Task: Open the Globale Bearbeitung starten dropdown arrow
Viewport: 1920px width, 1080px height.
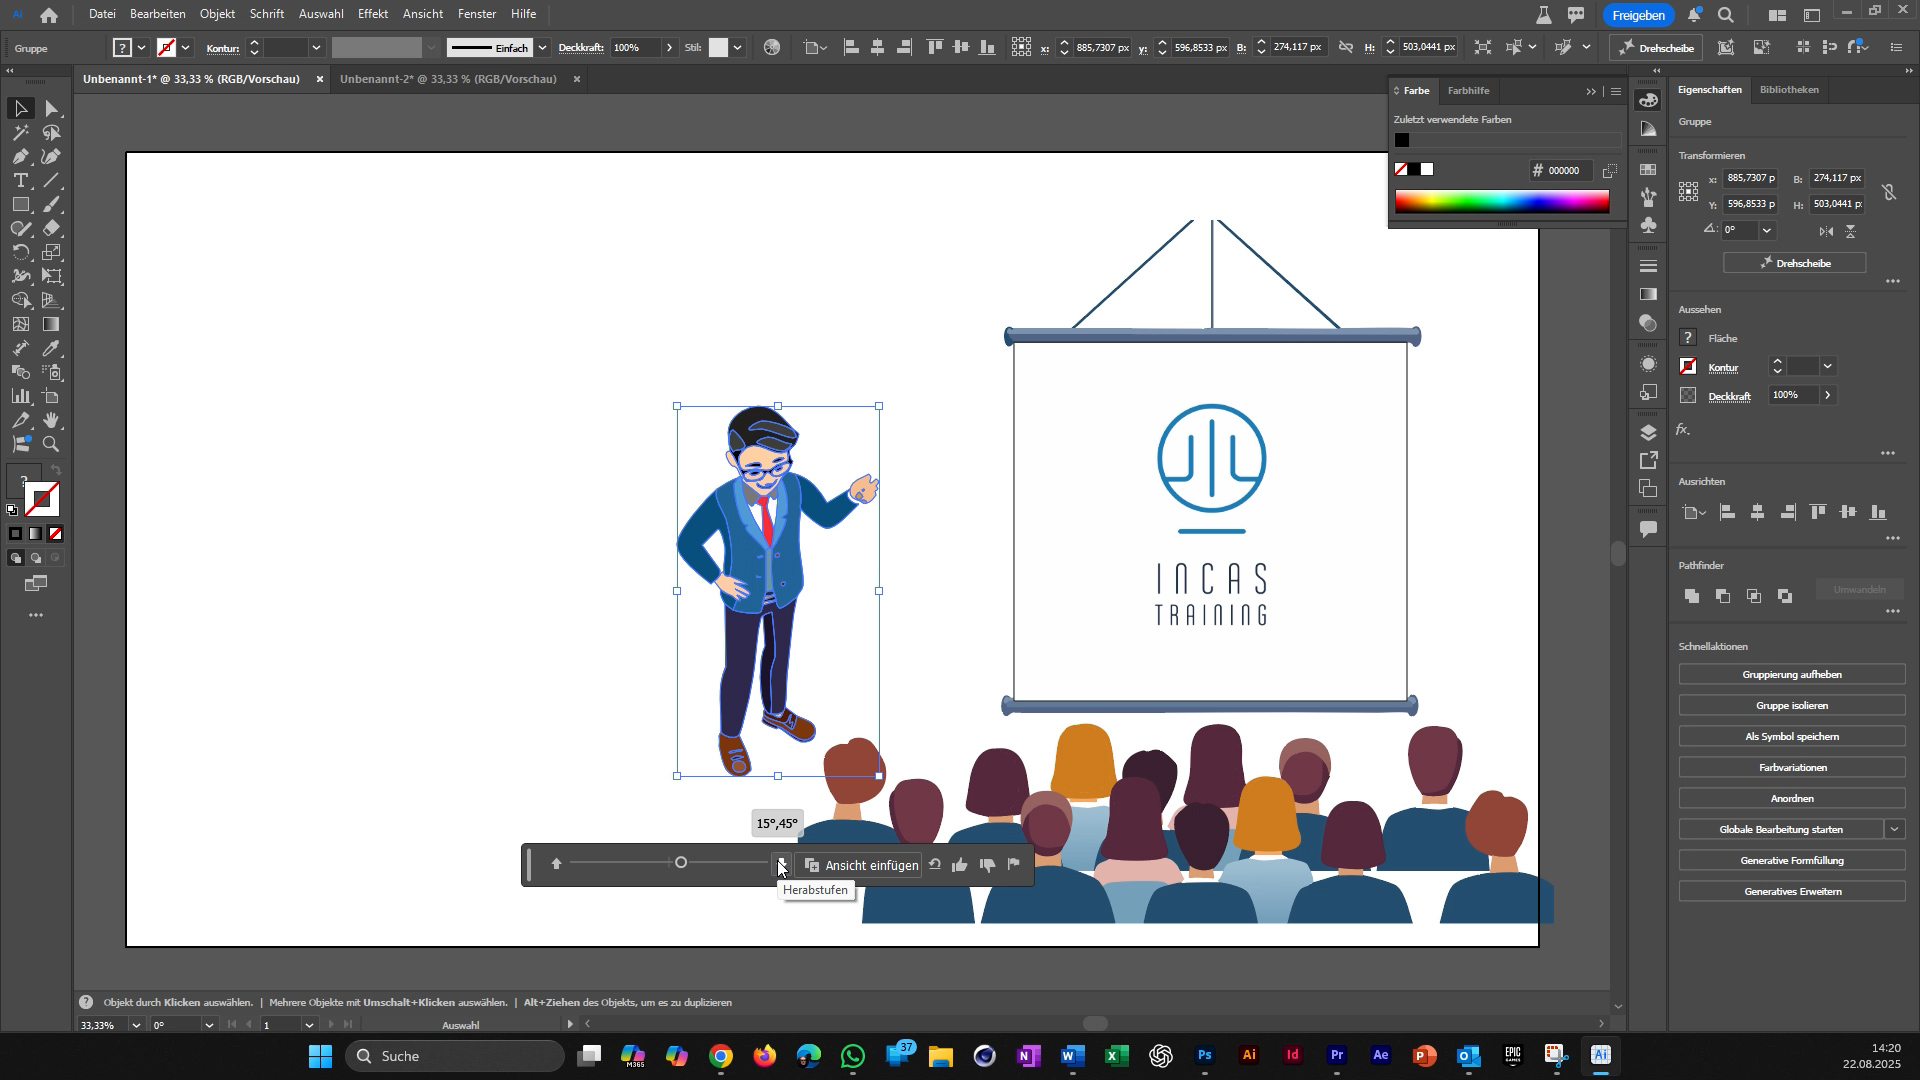Action: tap(1894, 830)
